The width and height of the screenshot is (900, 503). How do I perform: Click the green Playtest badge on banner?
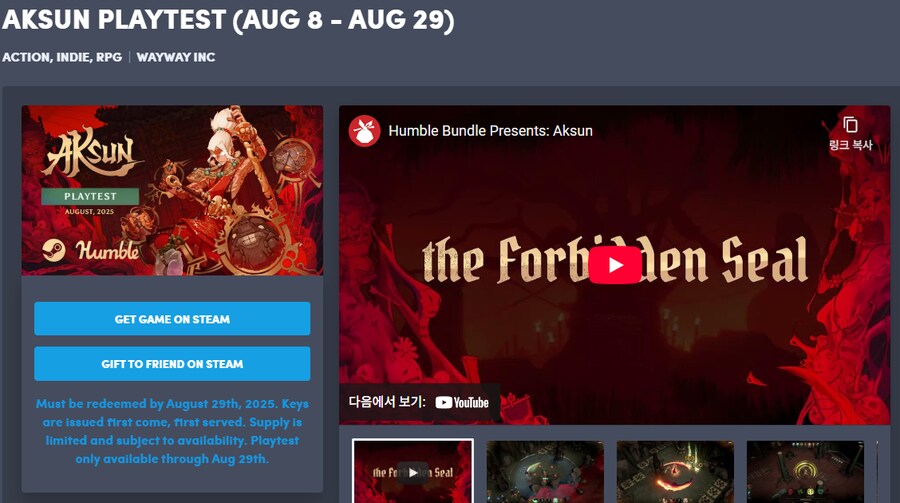[x=90, y=196]
